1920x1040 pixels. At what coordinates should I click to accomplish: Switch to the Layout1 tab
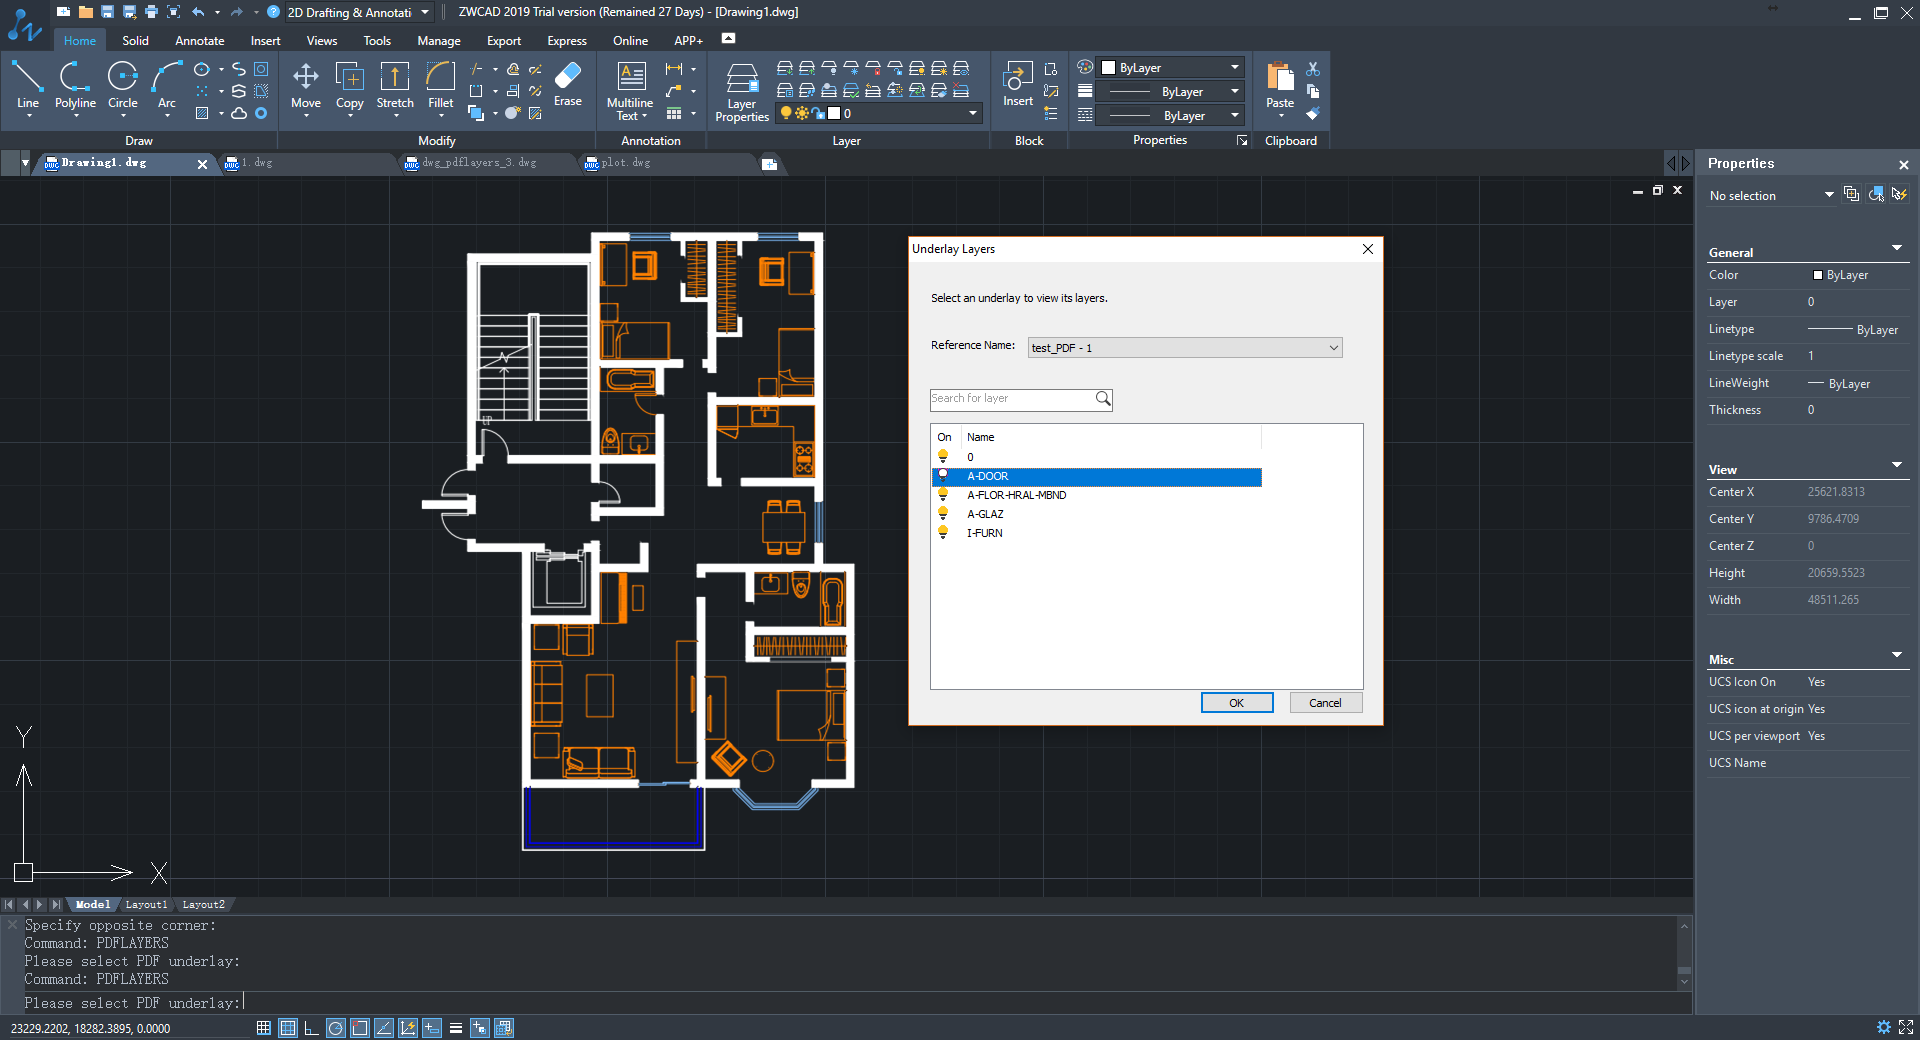coord(146,904)
